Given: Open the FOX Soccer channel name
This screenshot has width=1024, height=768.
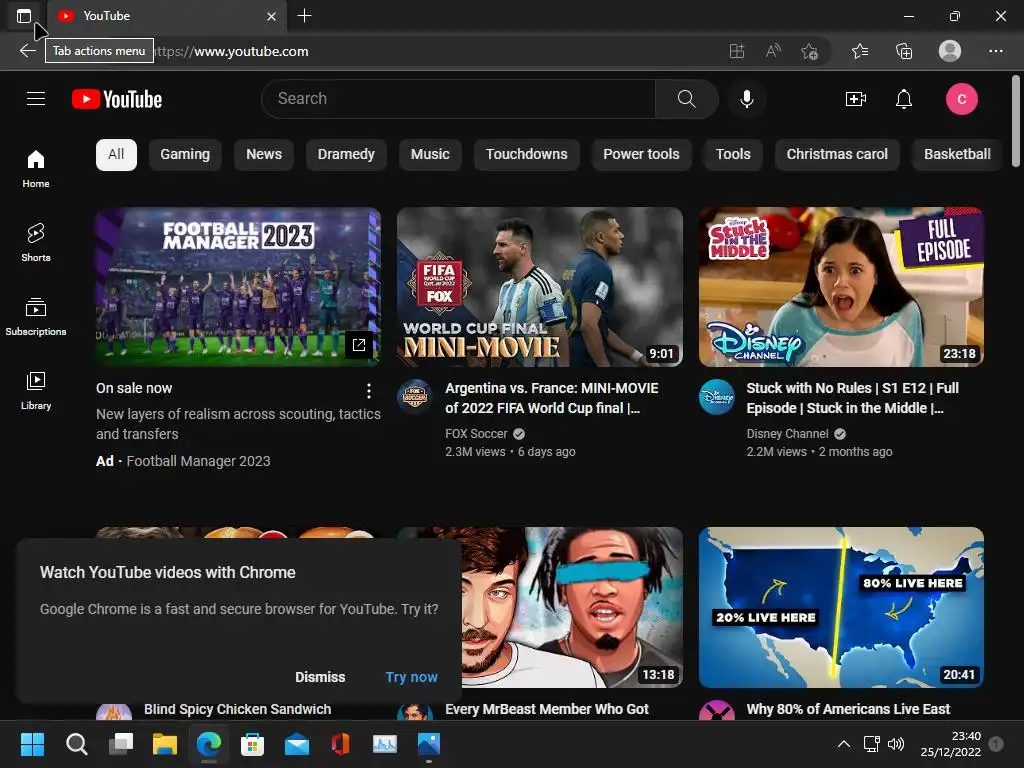Looking at the screenshot, I should point(476,434).
